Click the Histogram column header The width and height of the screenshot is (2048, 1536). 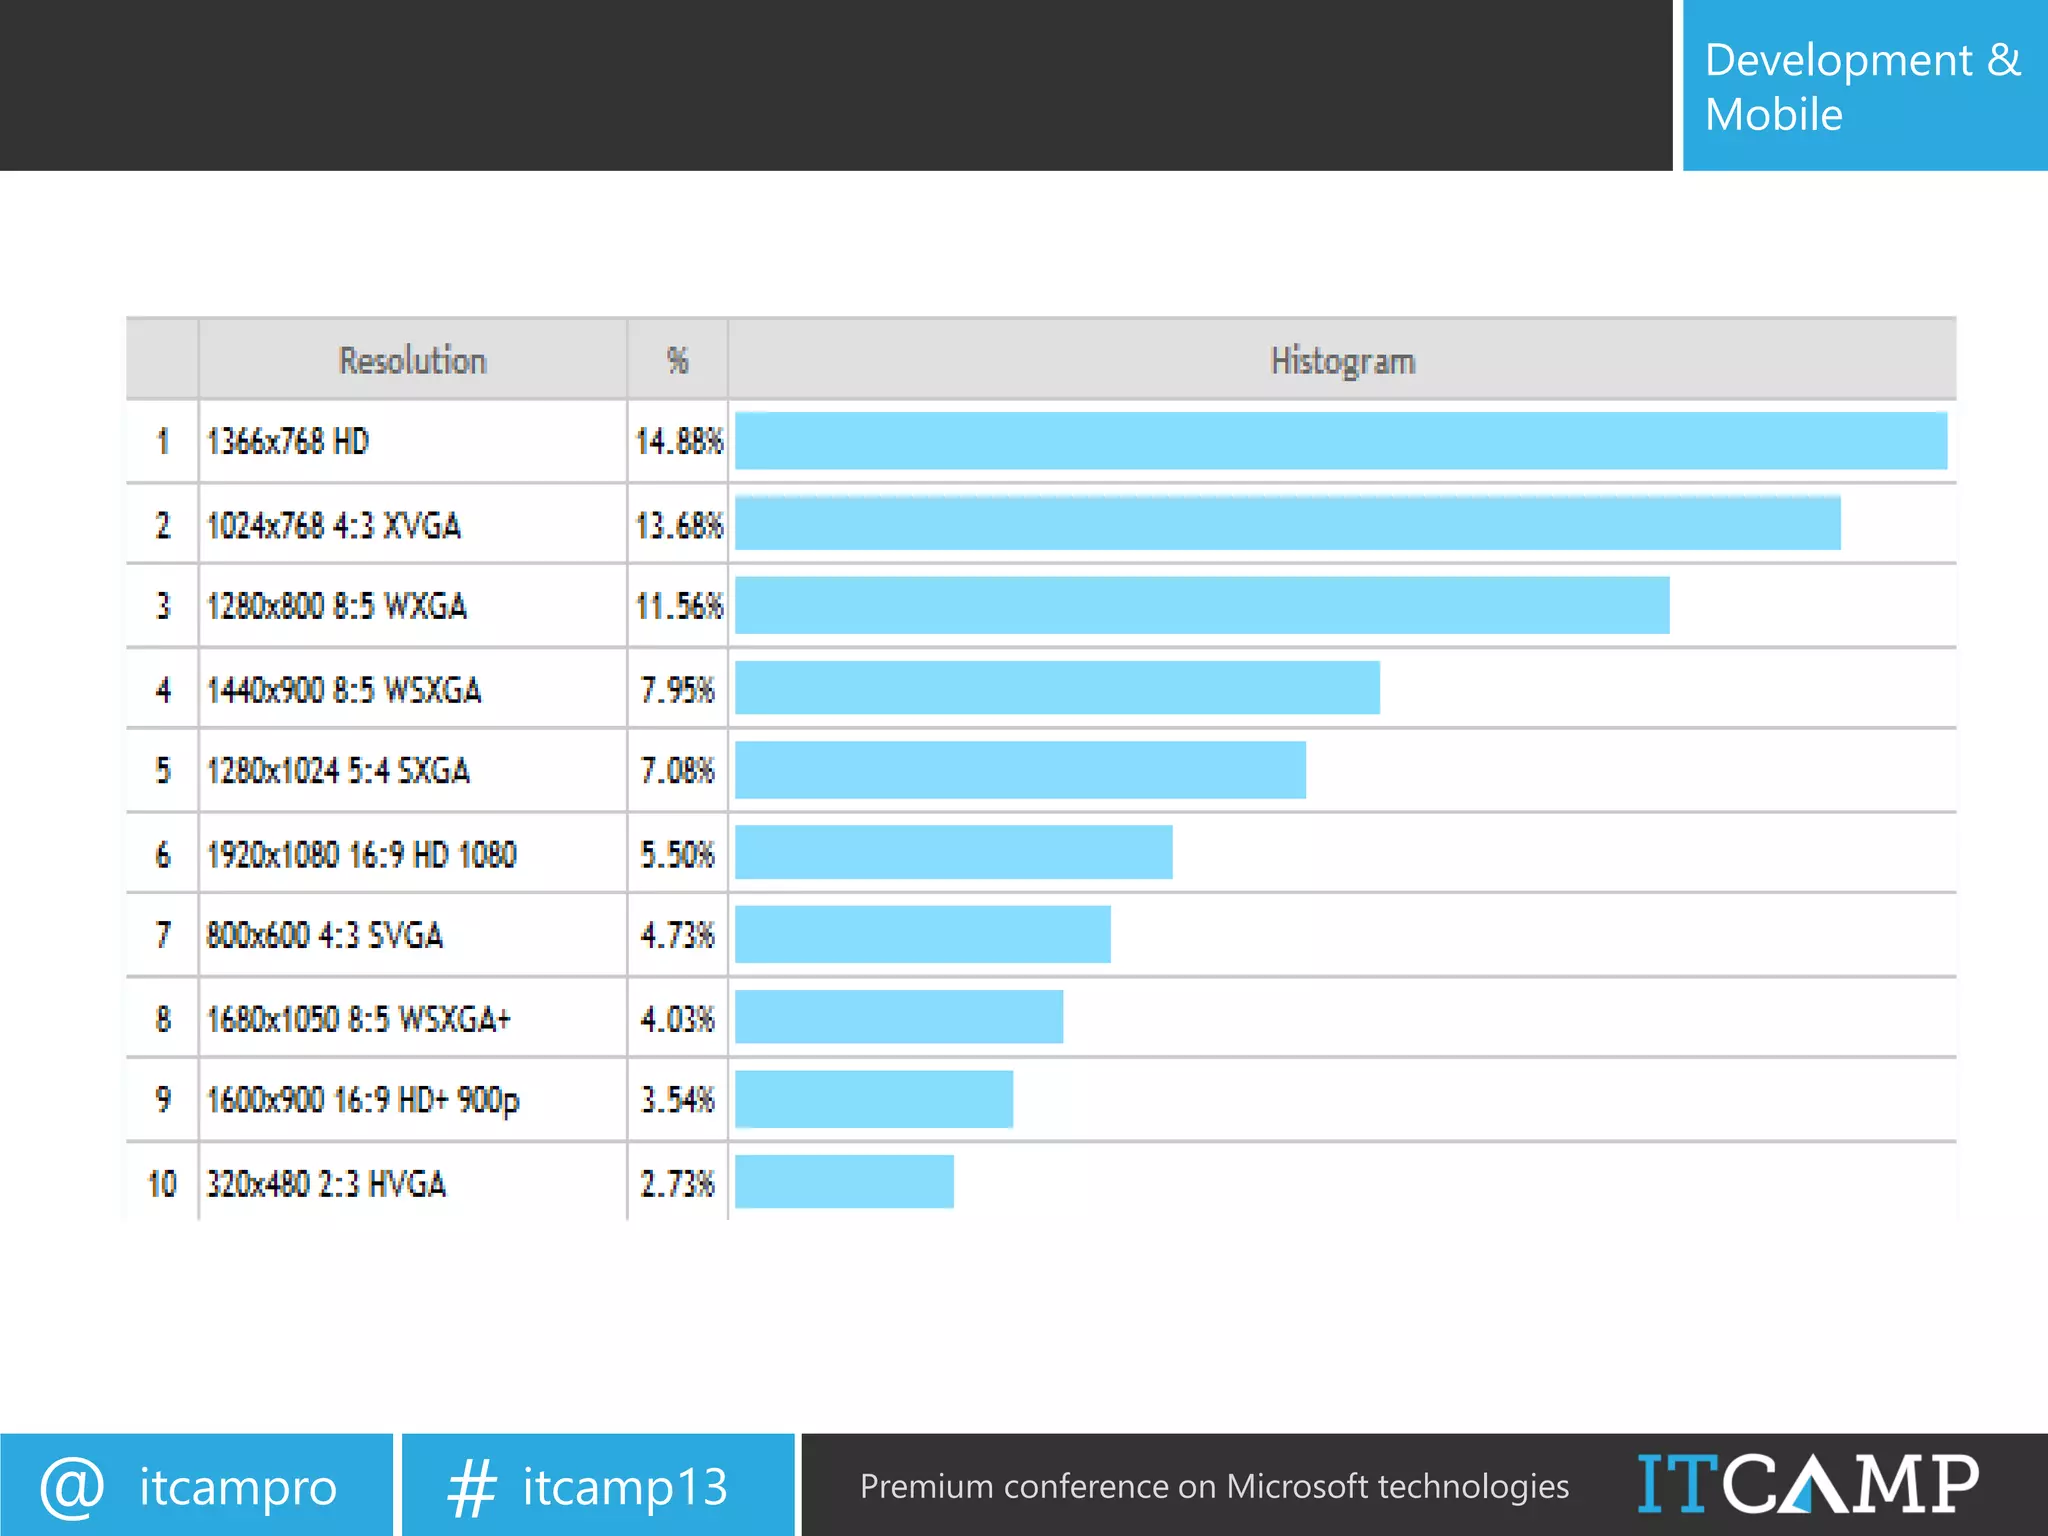(x=1342, y=361)
